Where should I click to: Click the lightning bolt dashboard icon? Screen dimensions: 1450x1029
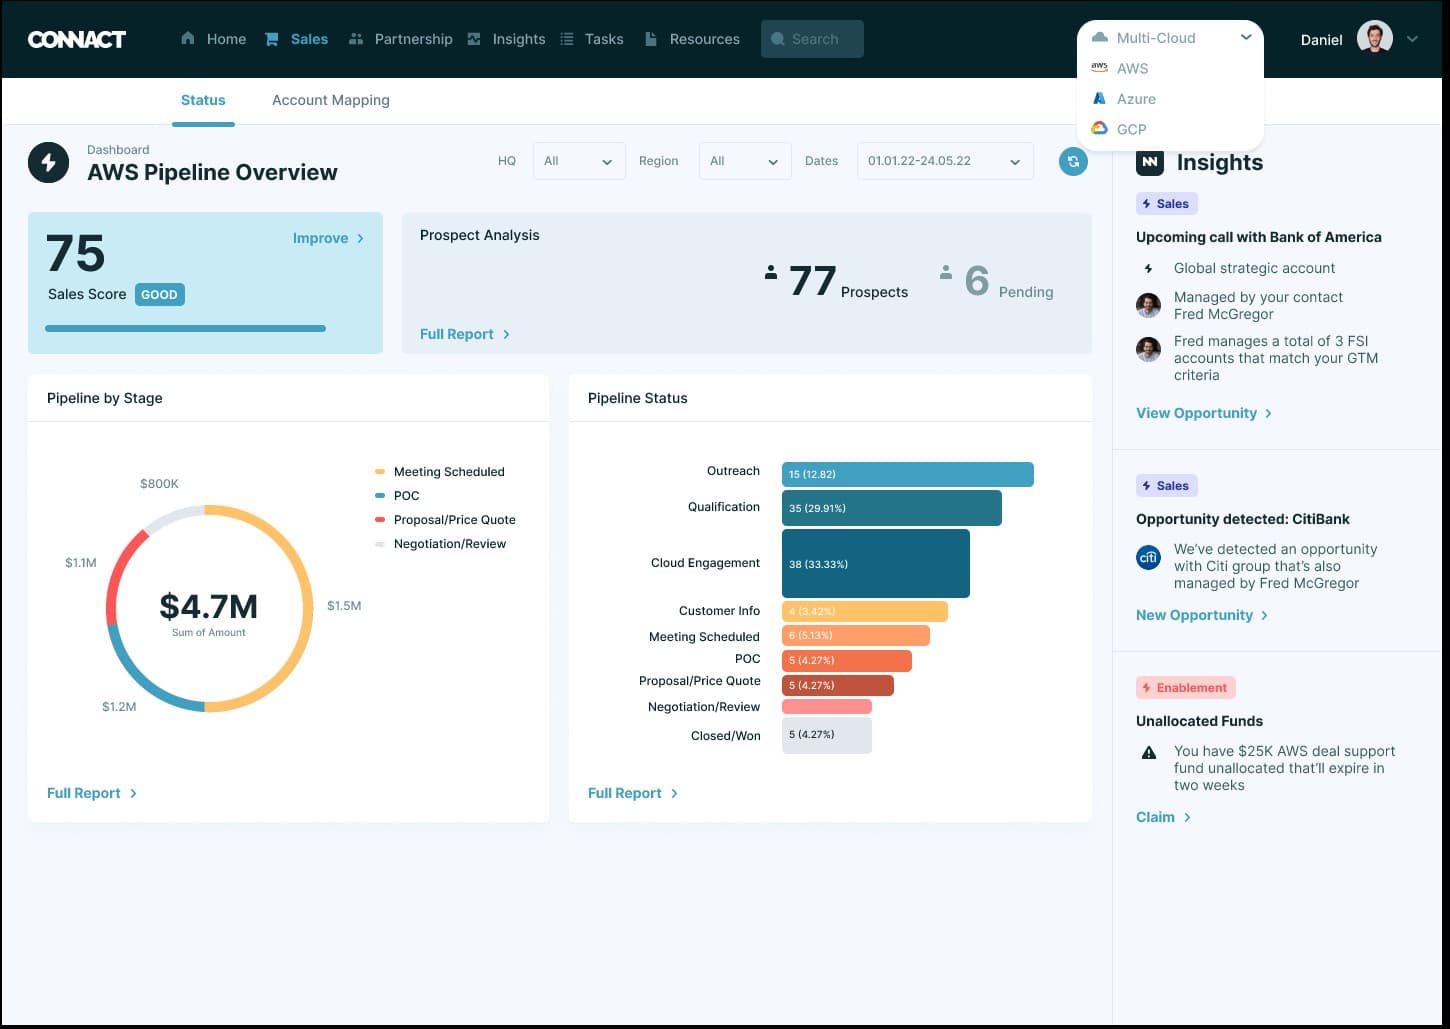pos(48,162)
